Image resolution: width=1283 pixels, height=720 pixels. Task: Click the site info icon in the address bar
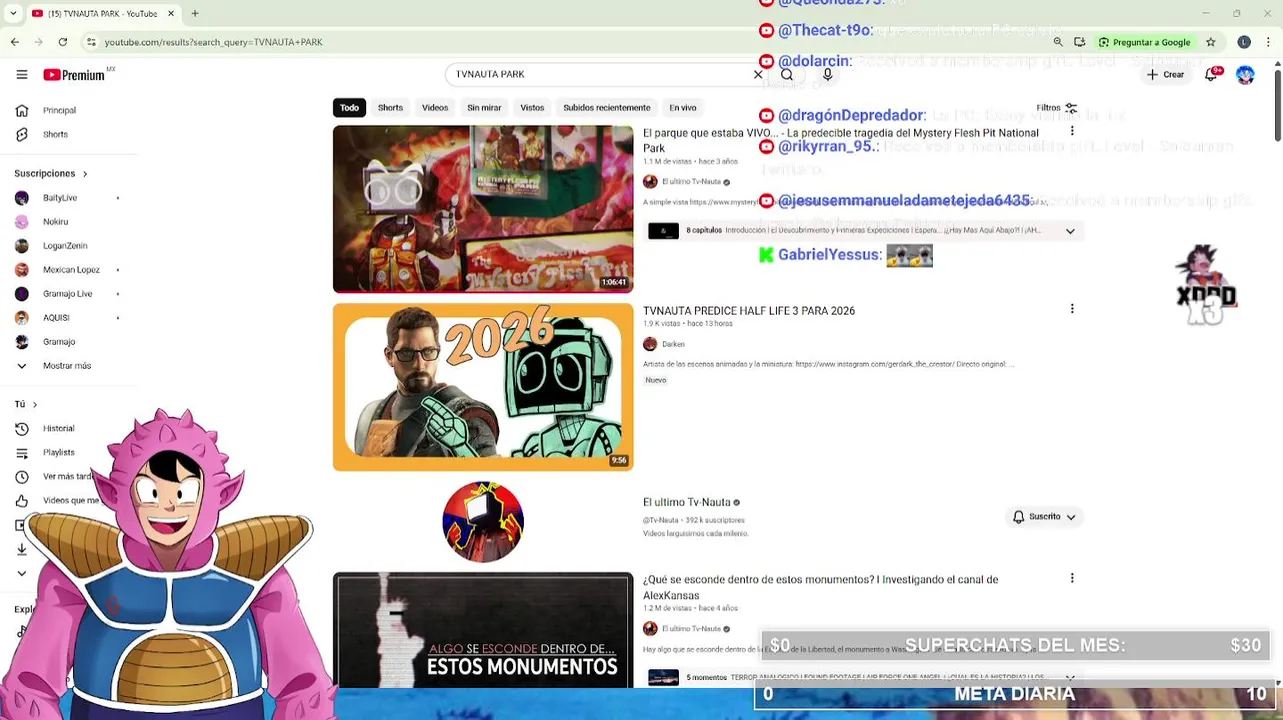point(91,42)
